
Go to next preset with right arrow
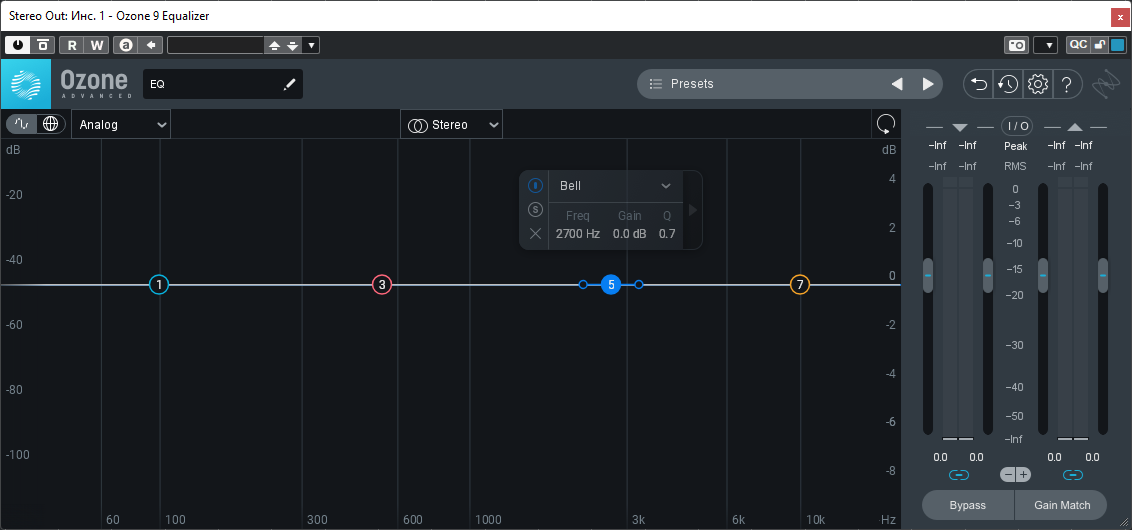928,84
